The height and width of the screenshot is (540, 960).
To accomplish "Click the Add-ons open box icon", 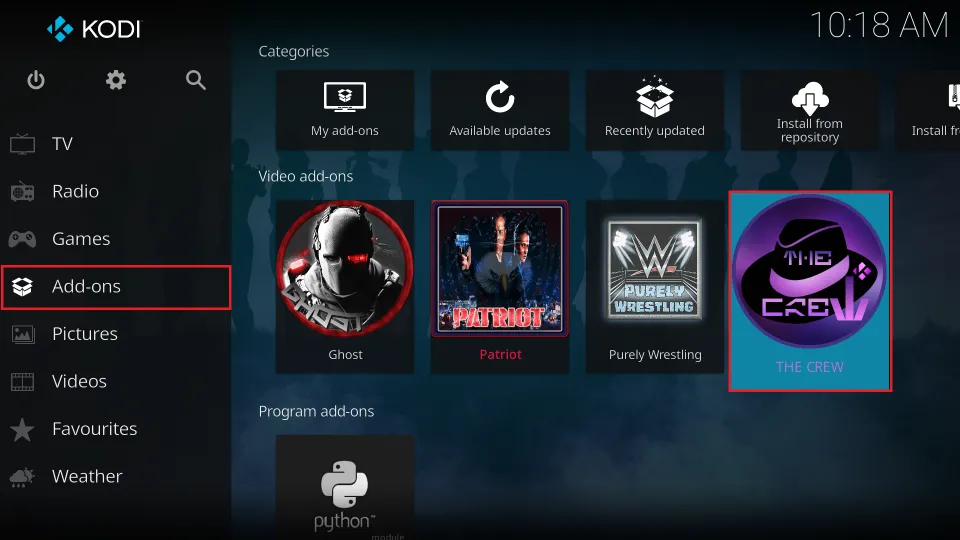I will pyautogui.click(x=23, y=287).
